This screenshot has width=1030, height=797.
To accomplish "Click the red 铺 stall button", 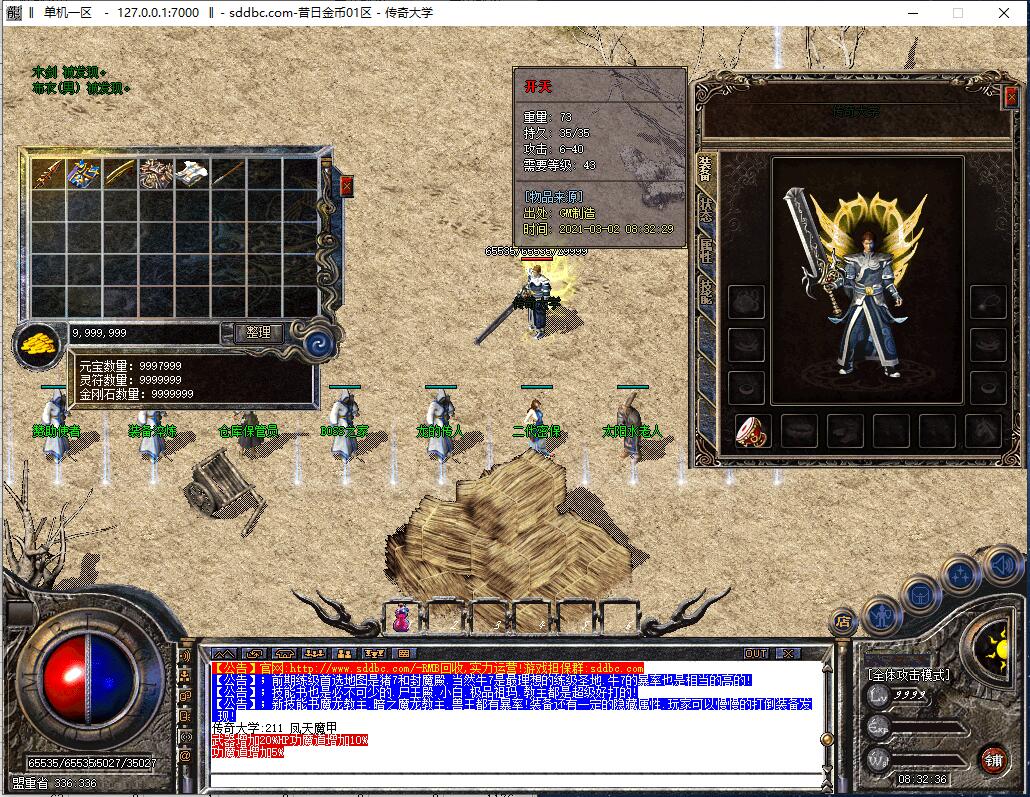I will 993,760.
